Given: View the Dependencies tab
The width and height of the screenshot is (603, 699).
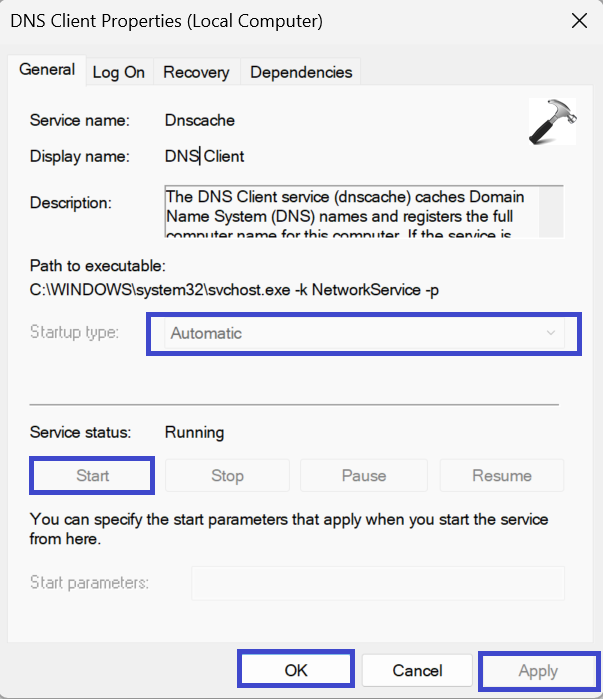Looking at the screenshot, I should click(301, 72).
